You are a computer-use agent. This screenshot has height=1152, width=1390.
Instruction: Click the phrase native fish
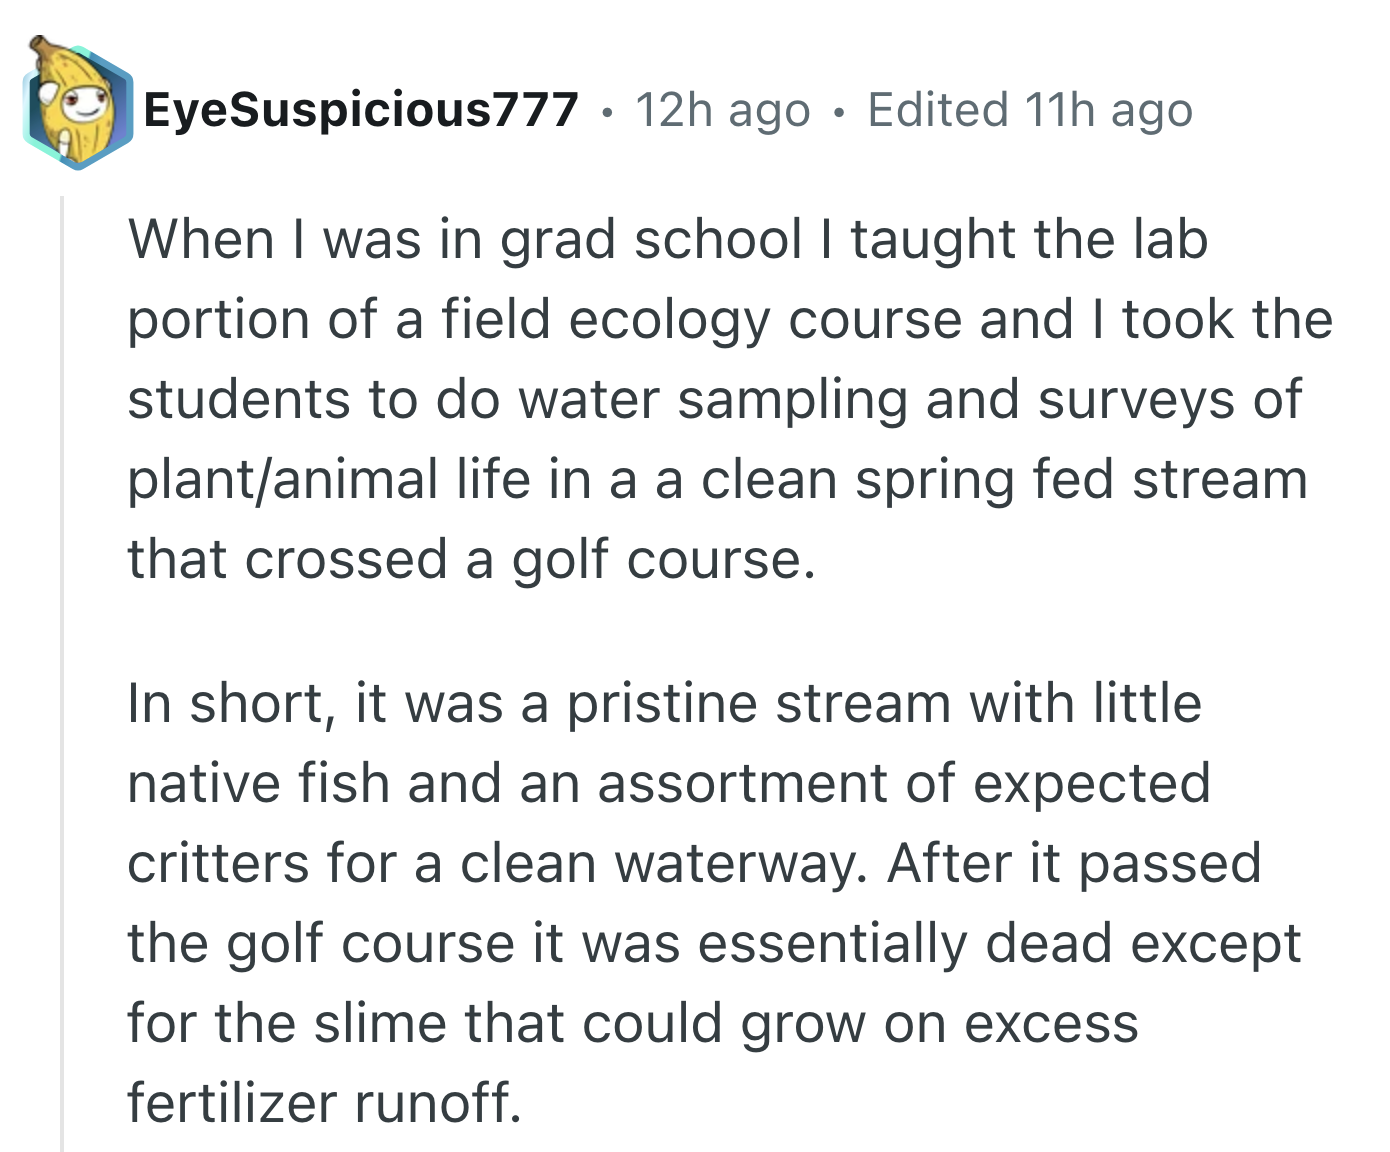point(258,783)
